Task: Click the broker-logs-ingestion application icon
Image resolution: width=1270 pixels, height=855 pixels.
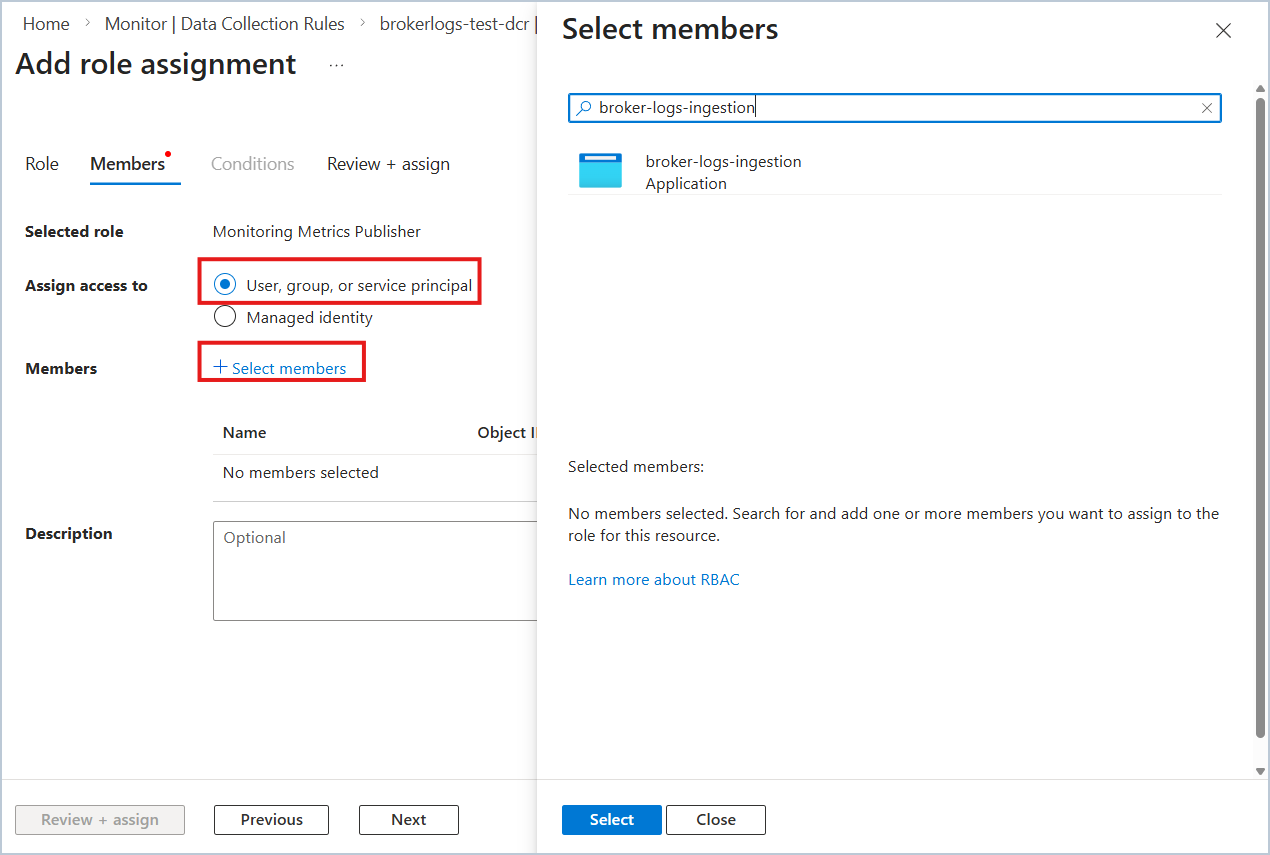Action: pyautogui.click(x=600, y=171)
